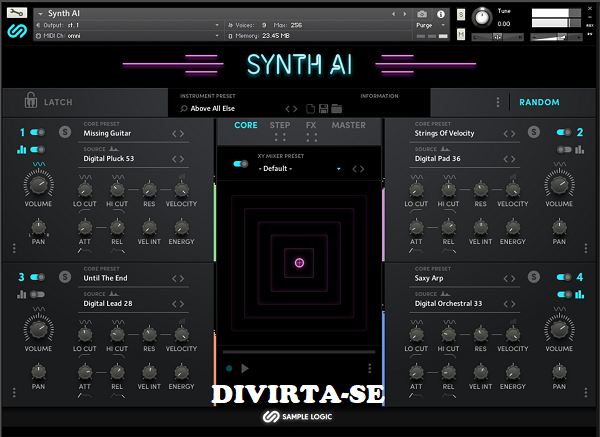This screenshot has width=600, height=437.
Task: Expand the Synth AI instrument name dropdown
Action: tap(41, 14)
